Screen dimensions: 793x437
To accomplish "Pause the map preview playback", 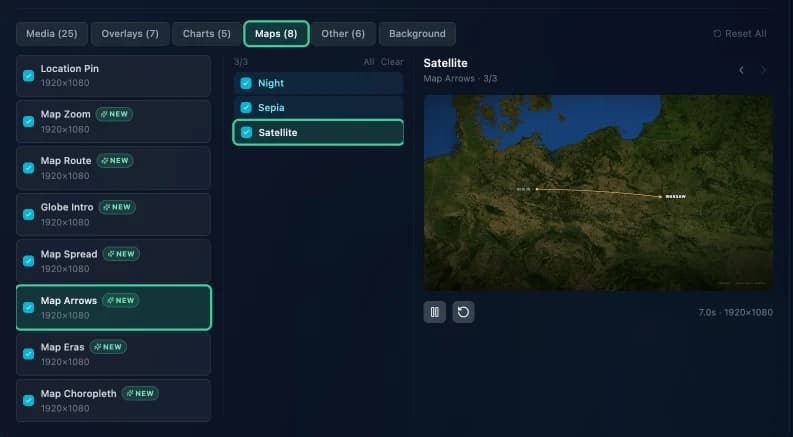I will coord(434,312).
